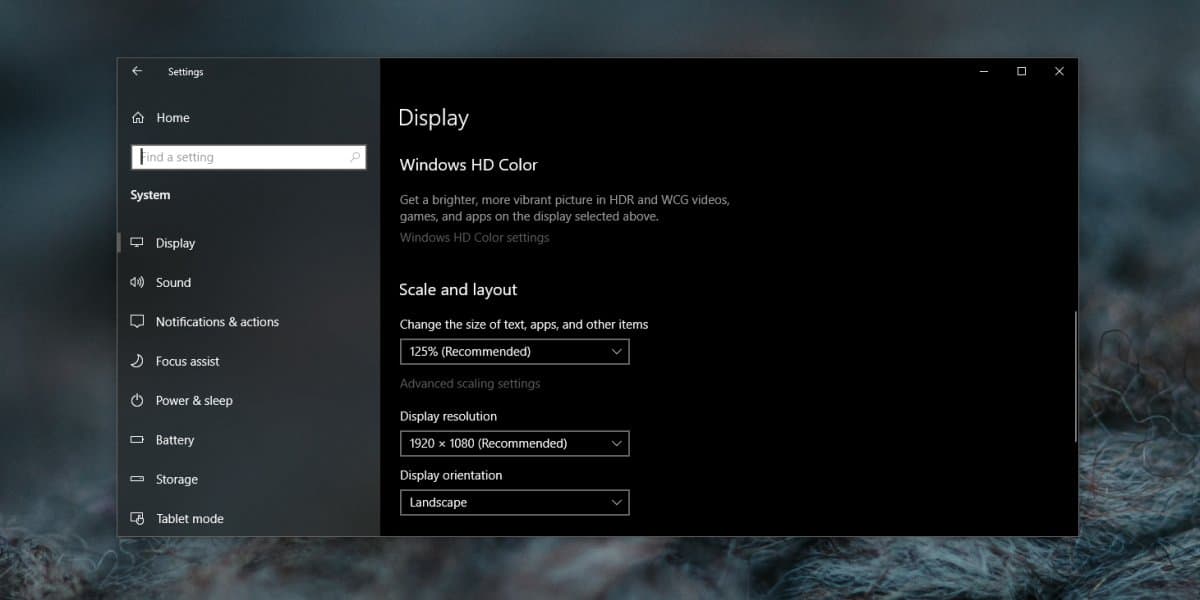This screenshot has width=1200, height=600.
Task: Expand the Landscape display orientation dropdown
Action: tap(514, 502)
